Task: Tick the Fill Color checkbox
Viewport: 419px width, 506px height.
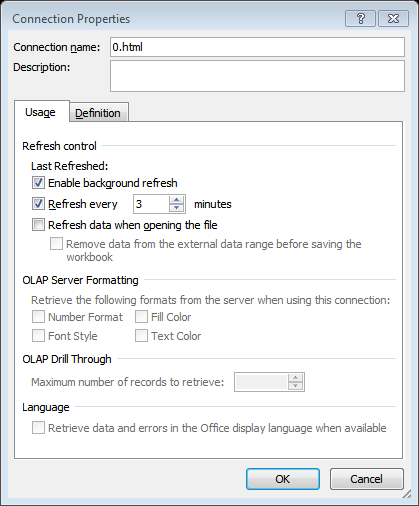Action: [x=141, y=317]
